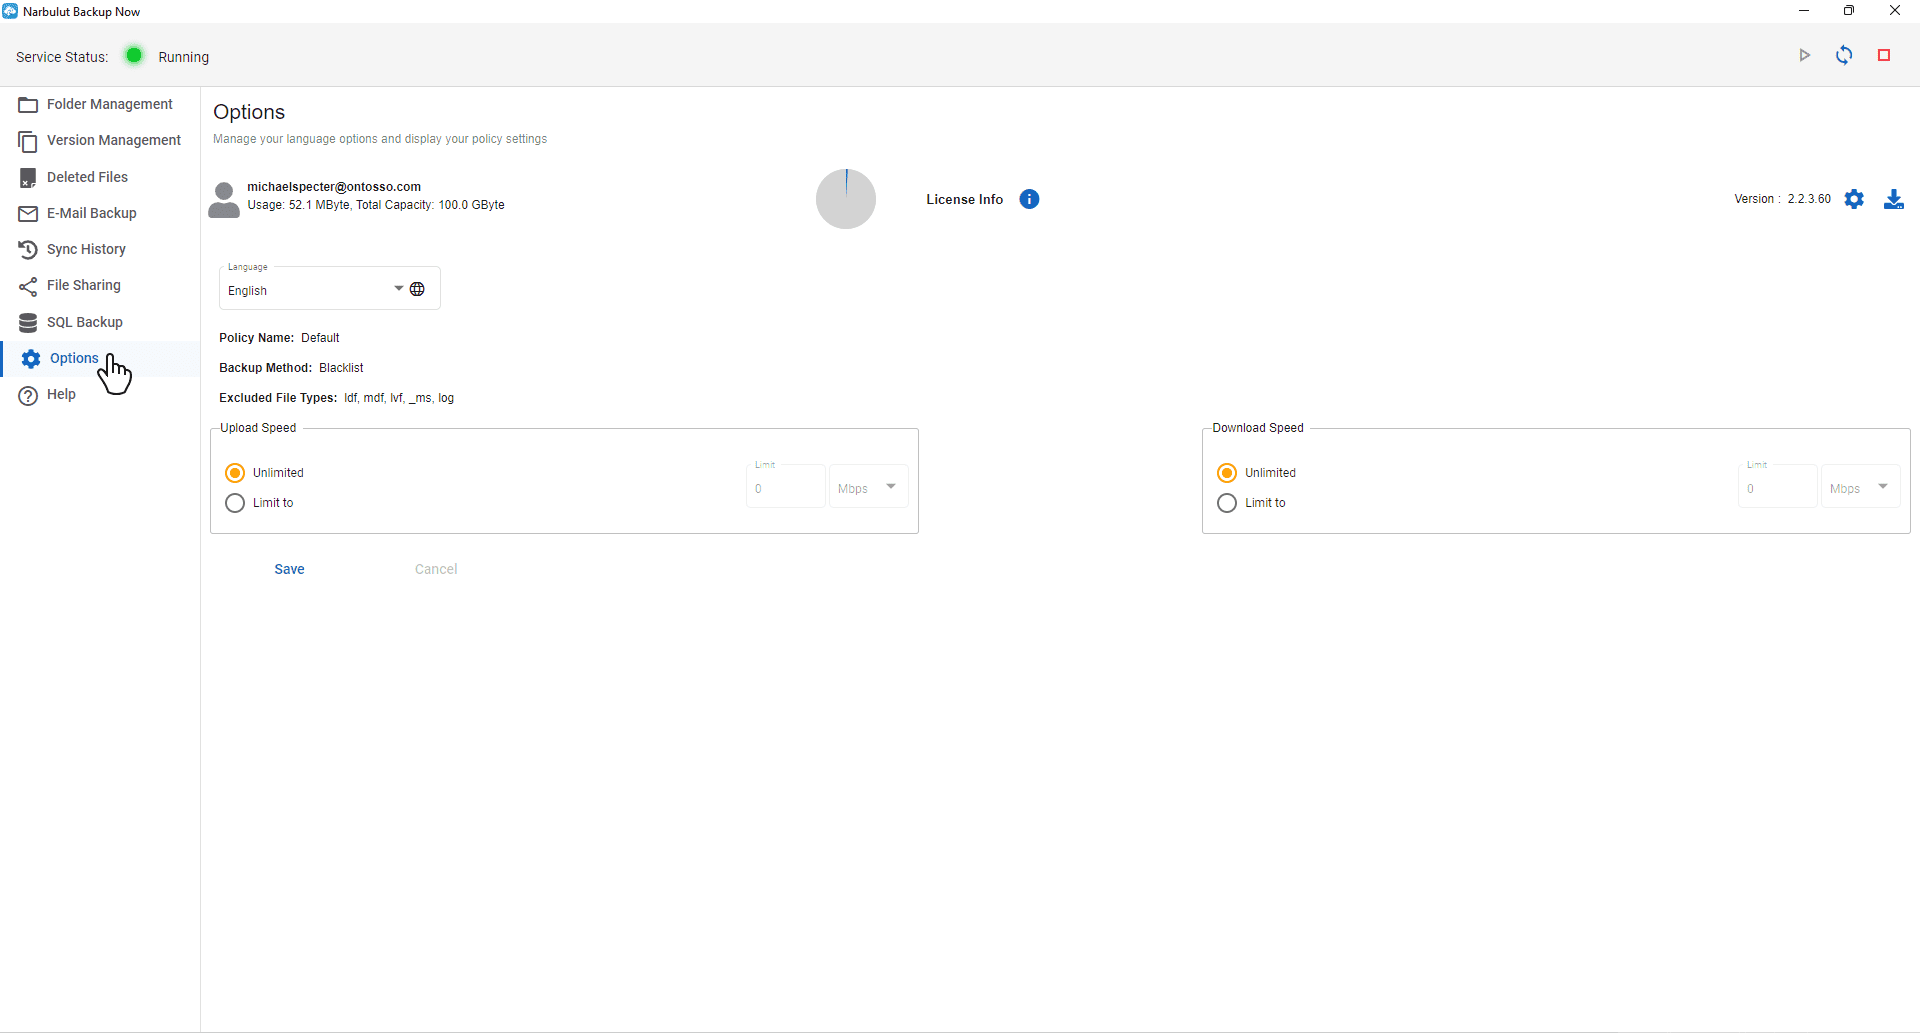The image size is (1920, 1033).
Task: Start the service with play icon
Action: pos(1805,56)
